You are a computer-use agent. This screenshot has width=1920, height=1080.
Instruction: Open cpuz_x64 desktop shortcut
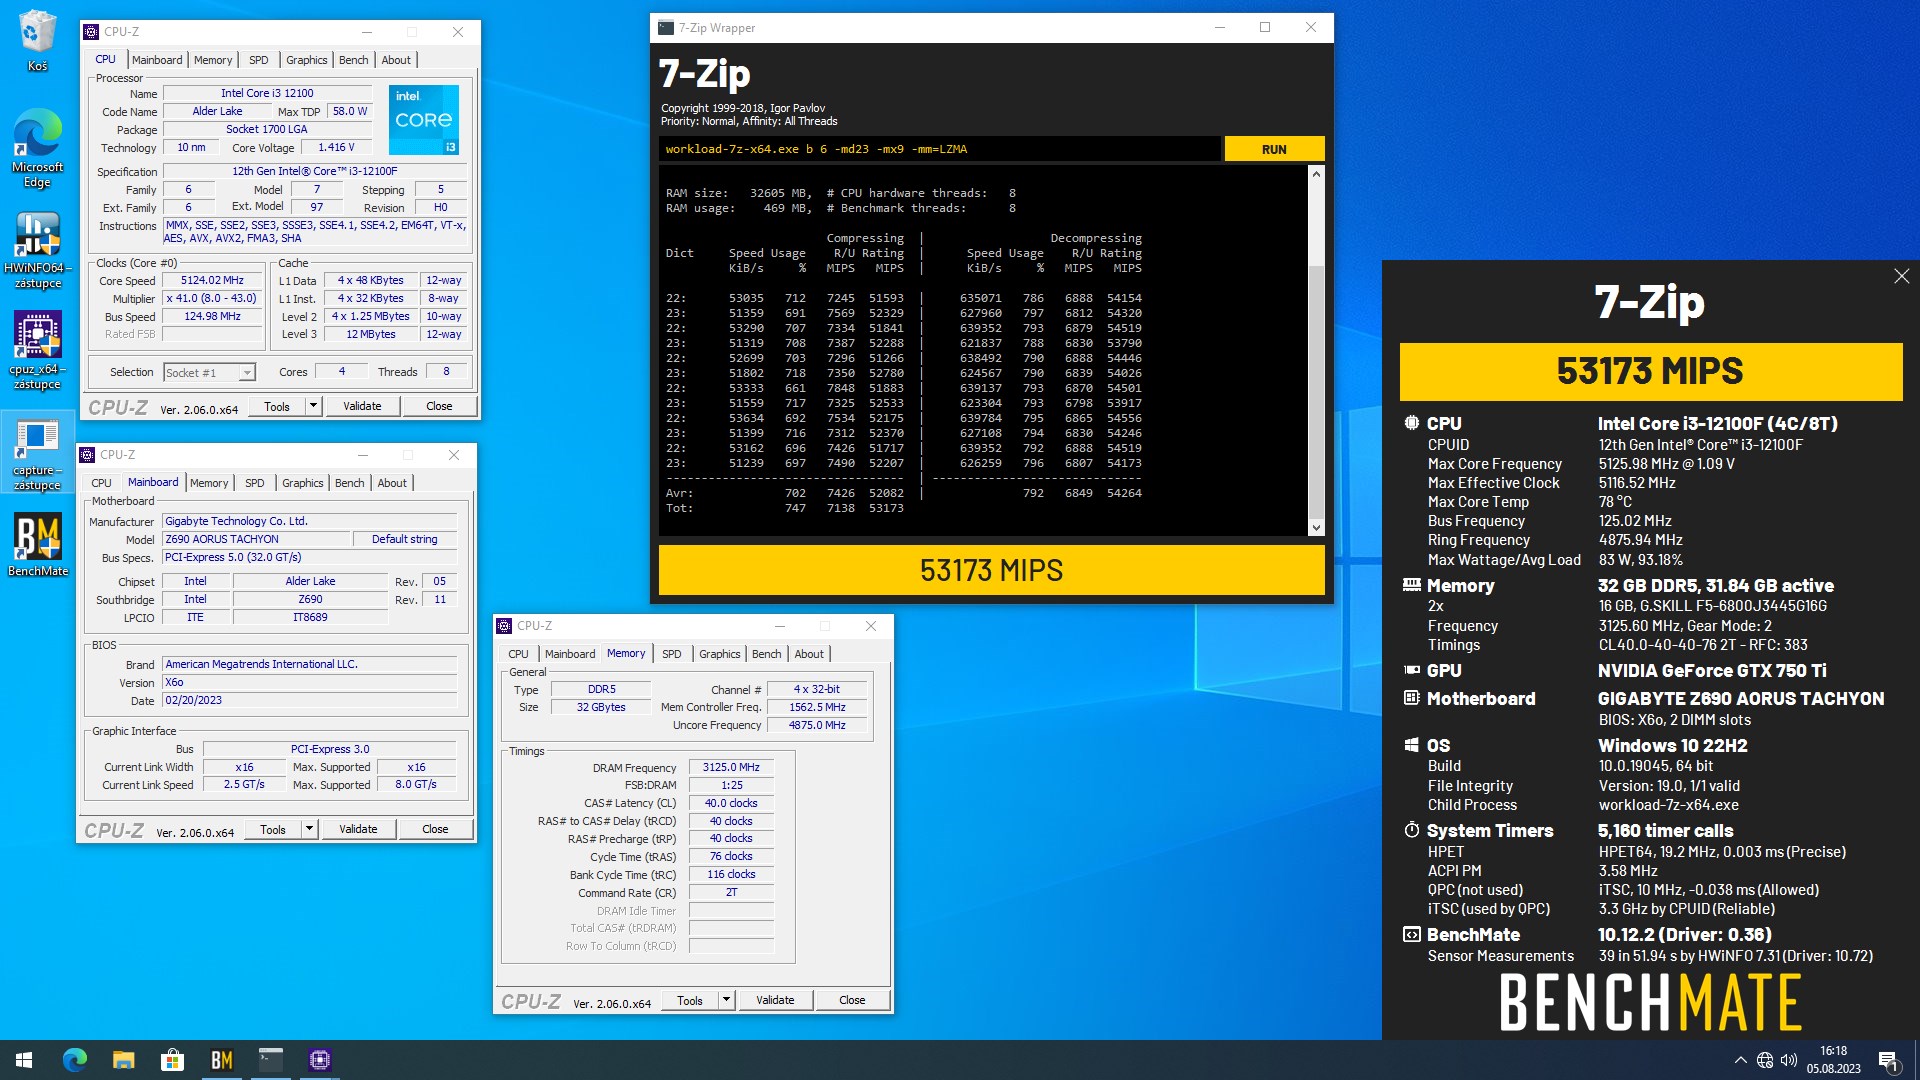point(37,350)
